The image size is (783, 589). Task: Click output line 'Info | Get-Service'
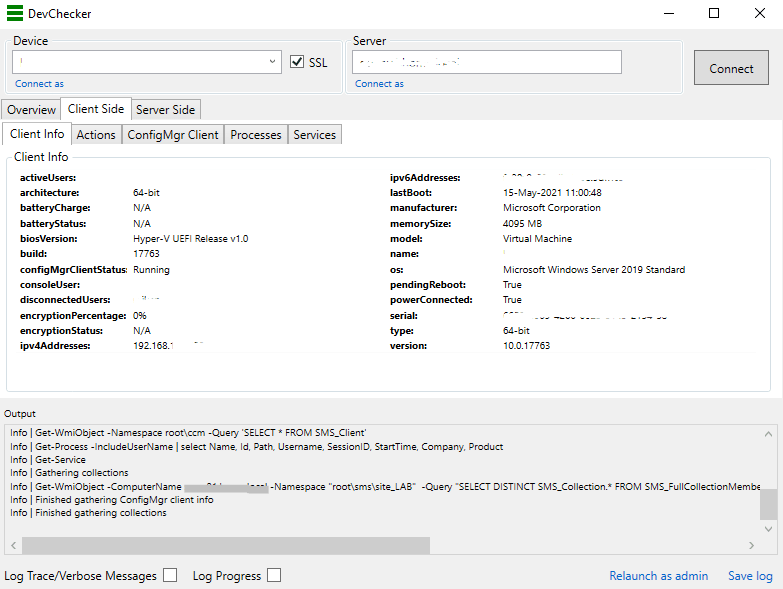click(48, 460)
